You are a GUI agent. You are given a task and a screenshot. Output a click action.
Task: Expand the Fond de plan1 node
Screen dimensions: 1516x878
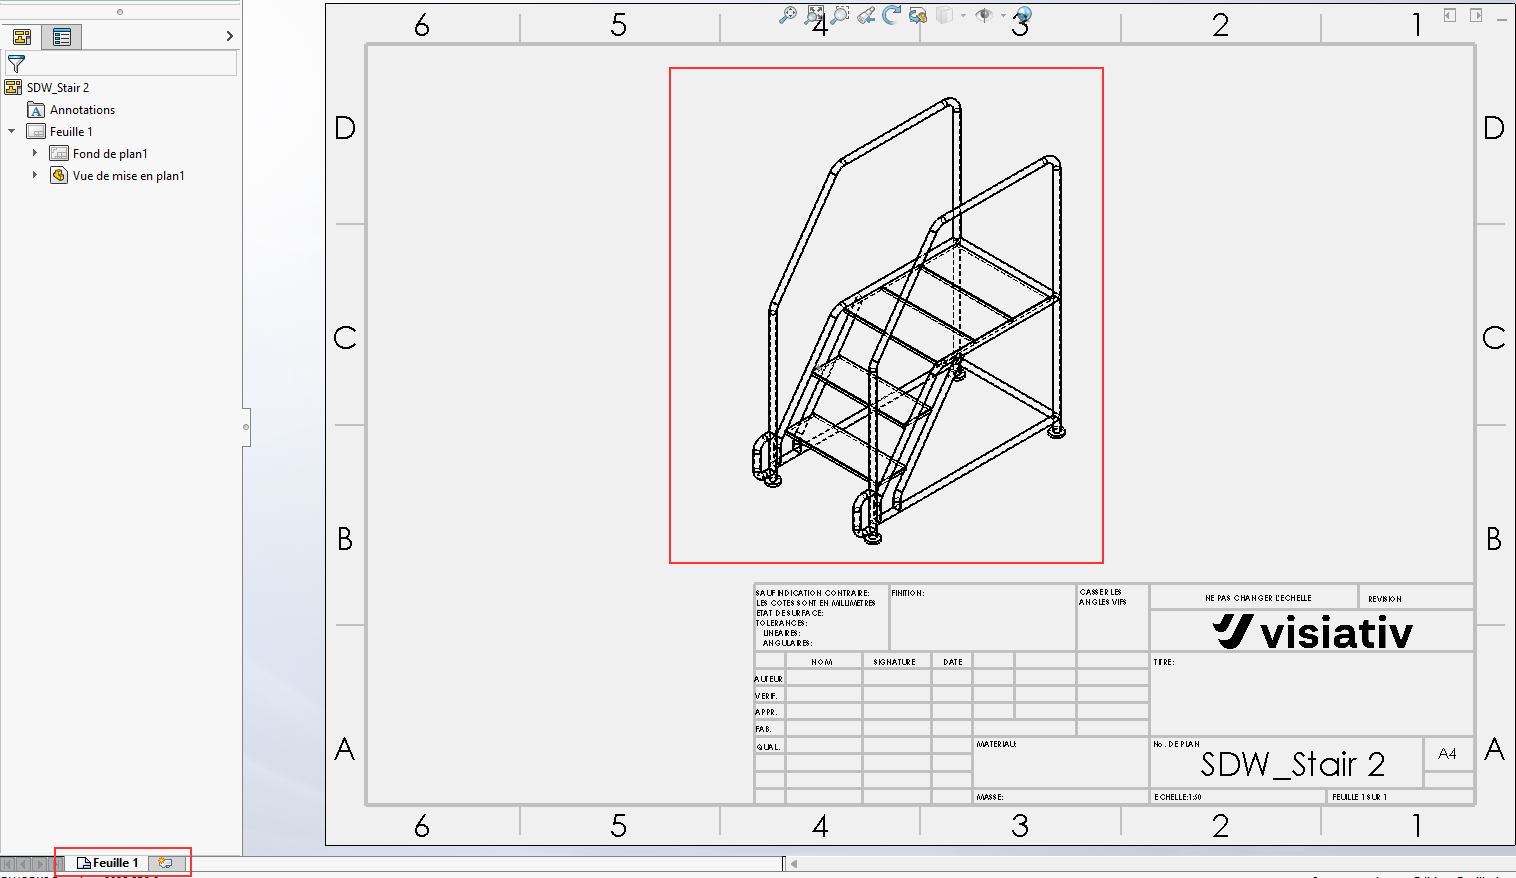tap(35, 153)
